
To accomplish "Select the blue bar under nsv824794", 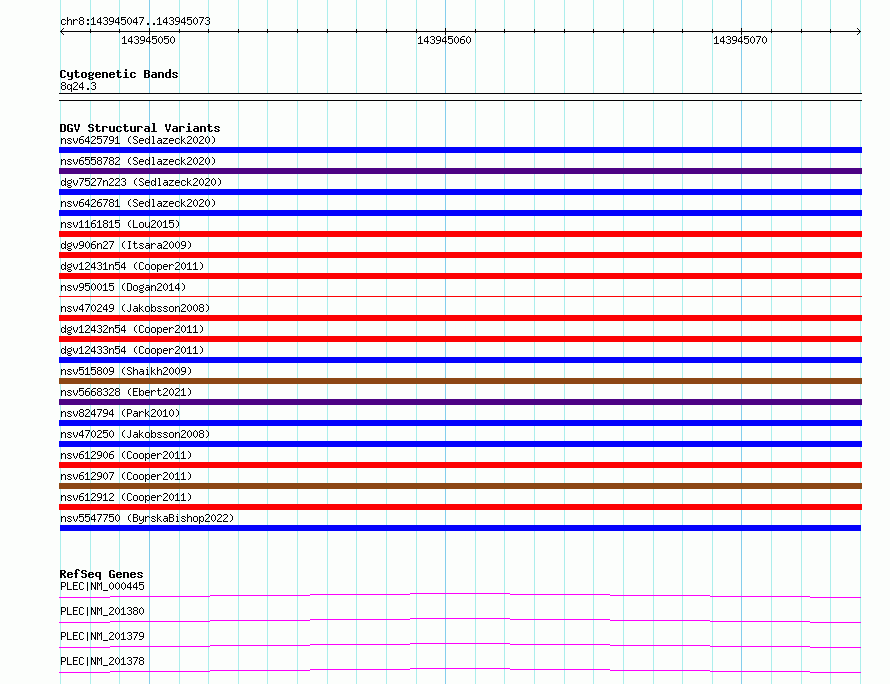I will (x=460, y=423).
